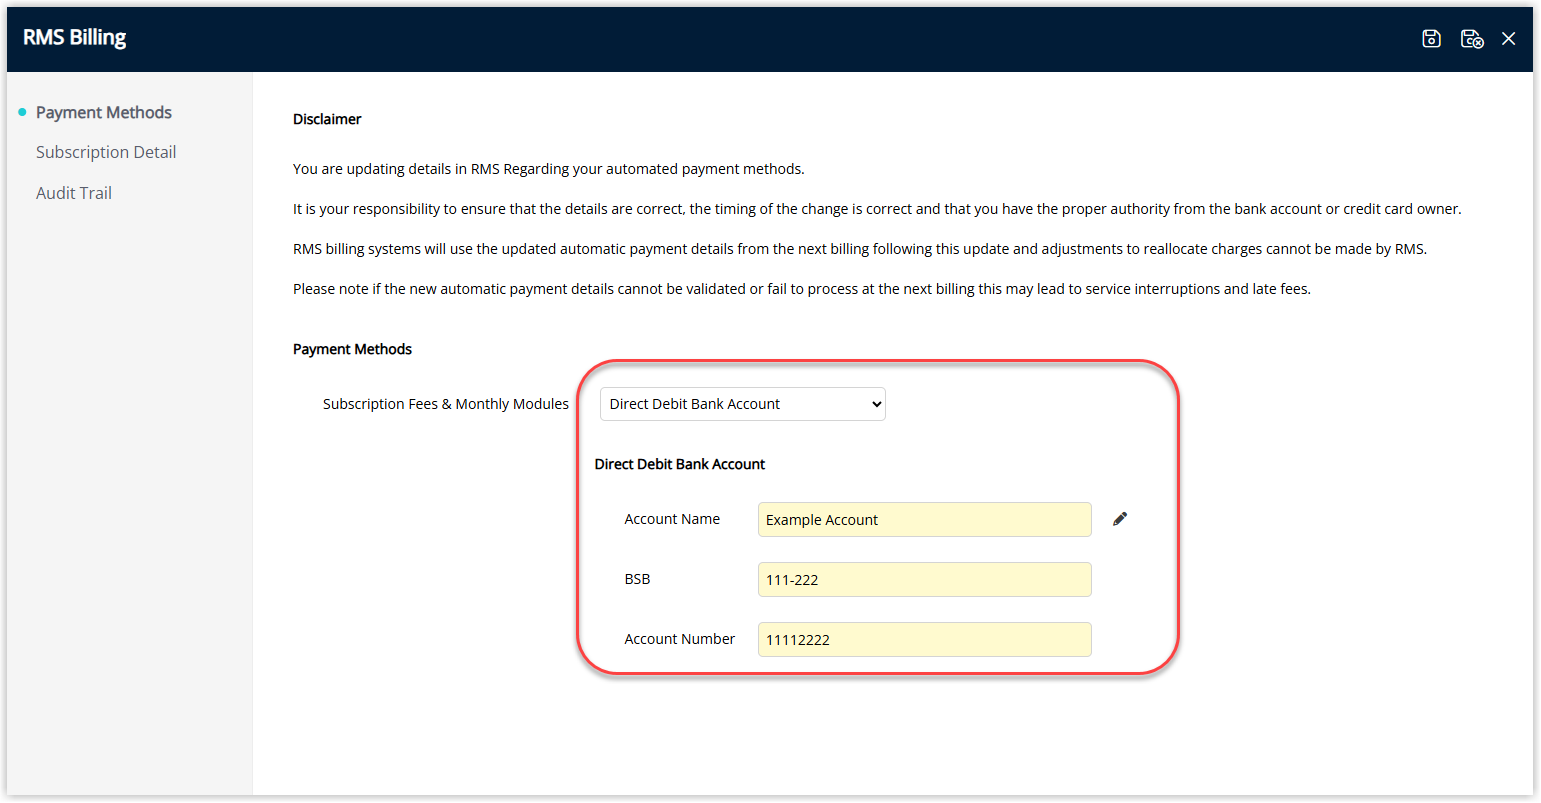Click the Disclaimer heading

[x=327, y=119]
